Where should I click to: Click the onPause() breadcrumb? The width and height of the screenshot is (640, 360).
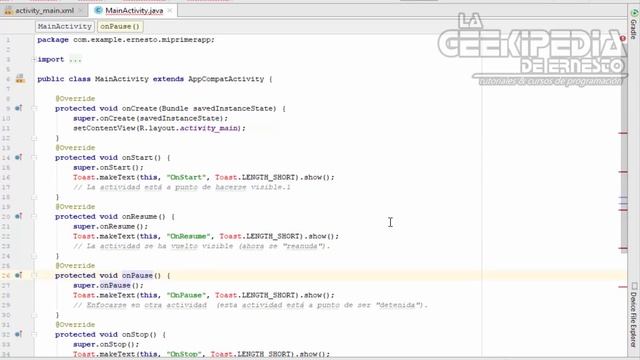120,27
